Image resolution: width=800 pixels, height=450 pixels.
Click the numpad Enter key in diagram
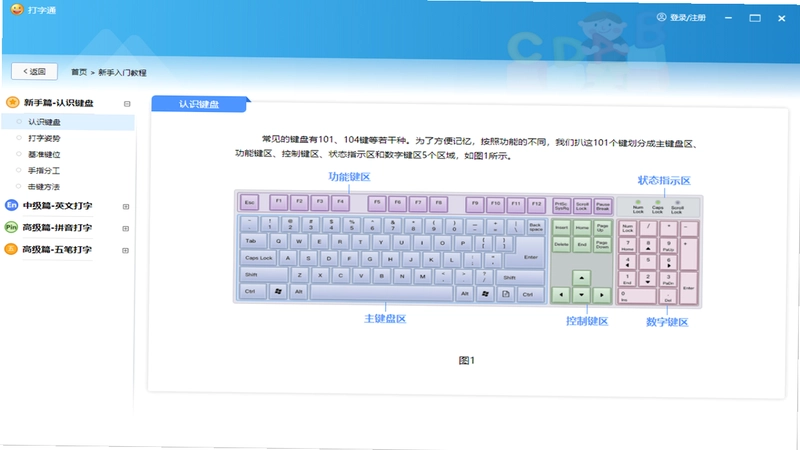click(689, 288)
